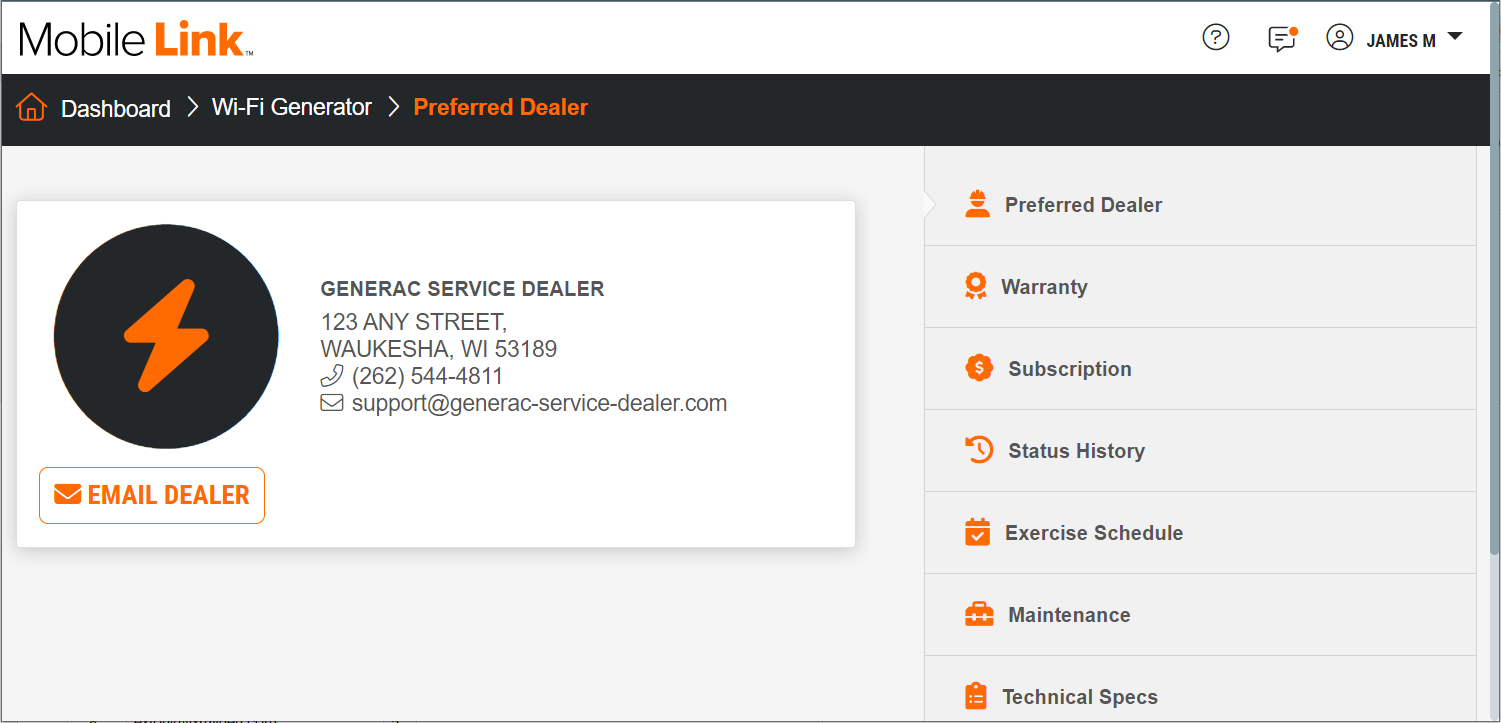The width and height of the screenshot is (1501, 723).
Task: Click the user profile avatar icon
Action: [1339, 38]
